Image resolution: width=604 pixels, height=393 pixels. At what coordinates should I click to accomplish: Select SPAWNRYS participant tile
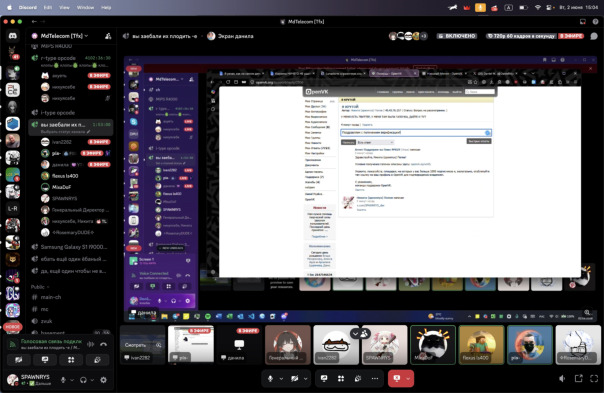point(384,344)
